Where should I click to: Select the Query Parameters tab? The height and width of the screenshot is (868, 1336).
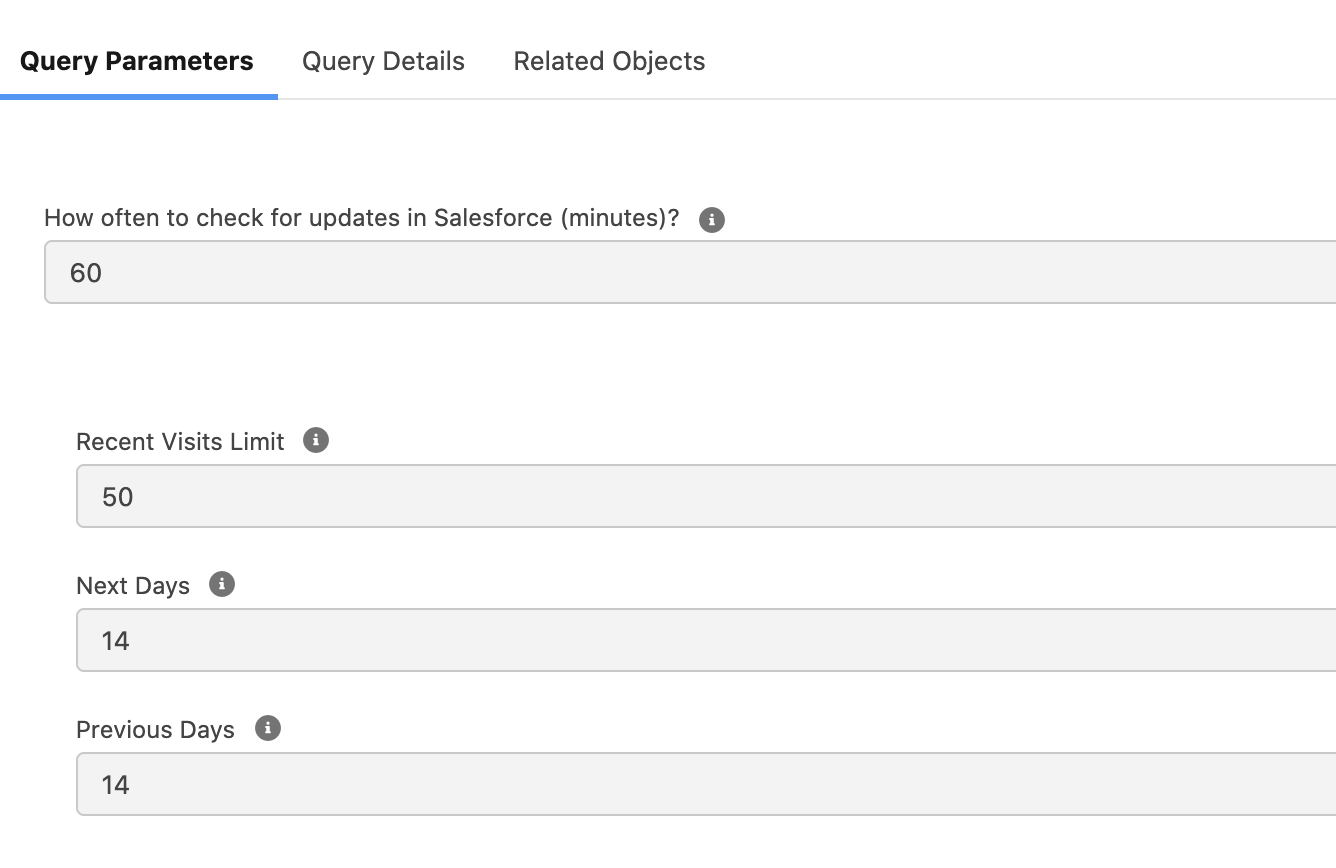click(x=137, y=62)
